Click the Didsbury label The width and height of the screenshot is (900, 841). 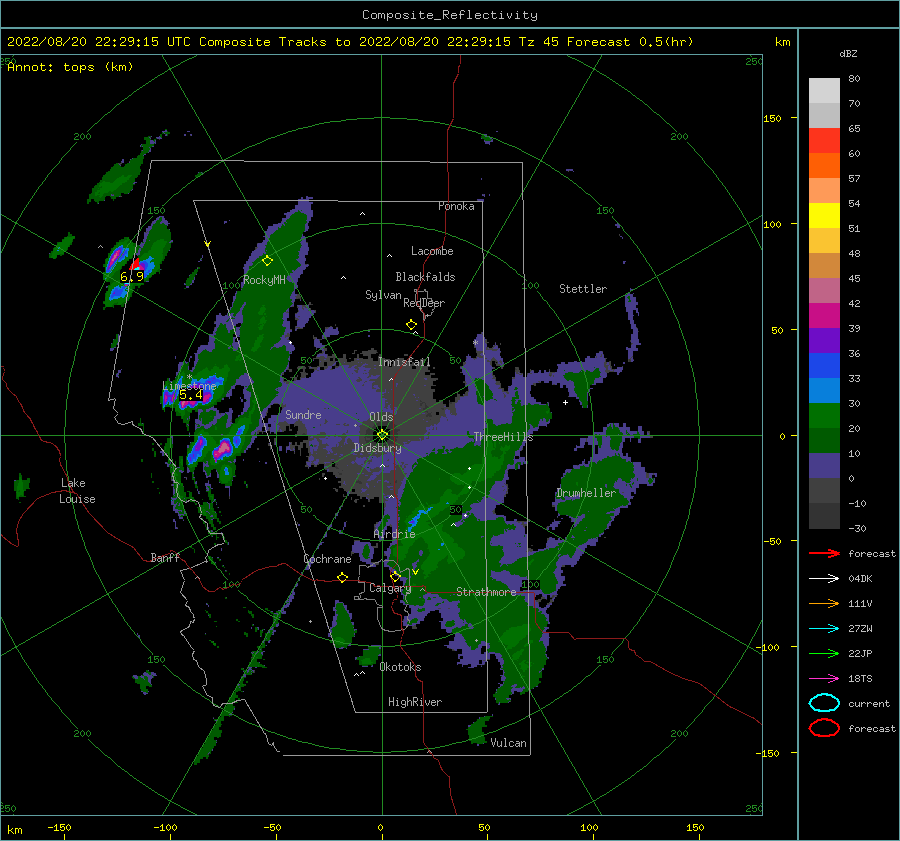377,448
